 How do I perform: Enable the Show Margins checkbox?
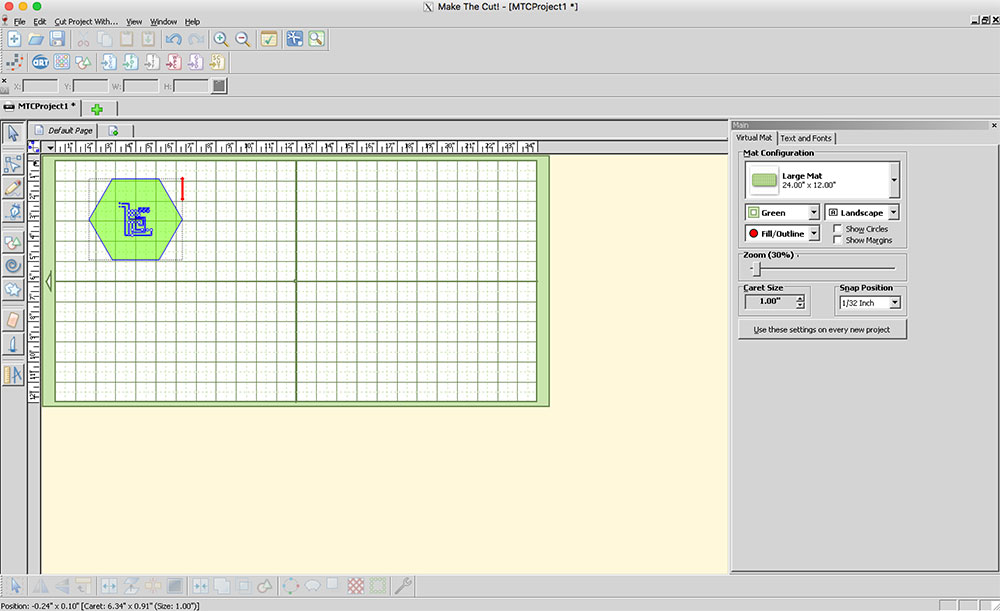click(x=837, y=240)
